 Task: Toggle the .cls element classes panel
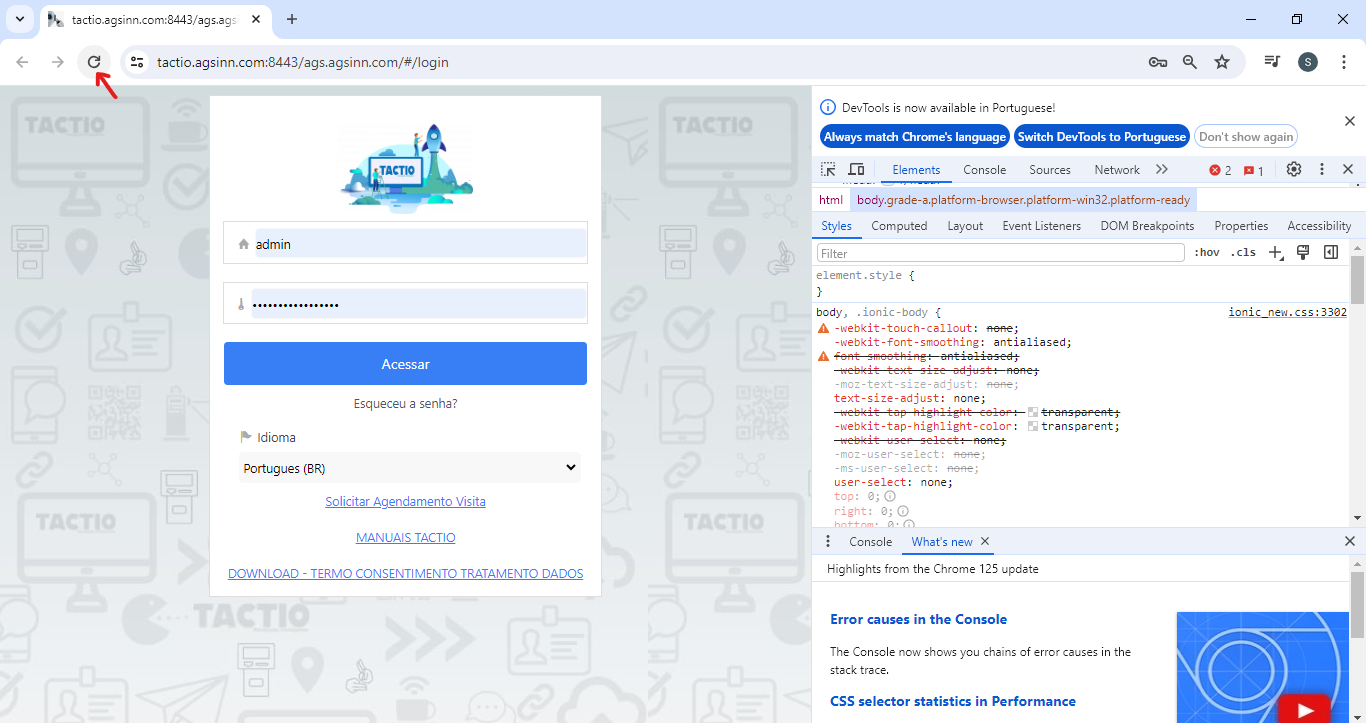(1243, 253)
